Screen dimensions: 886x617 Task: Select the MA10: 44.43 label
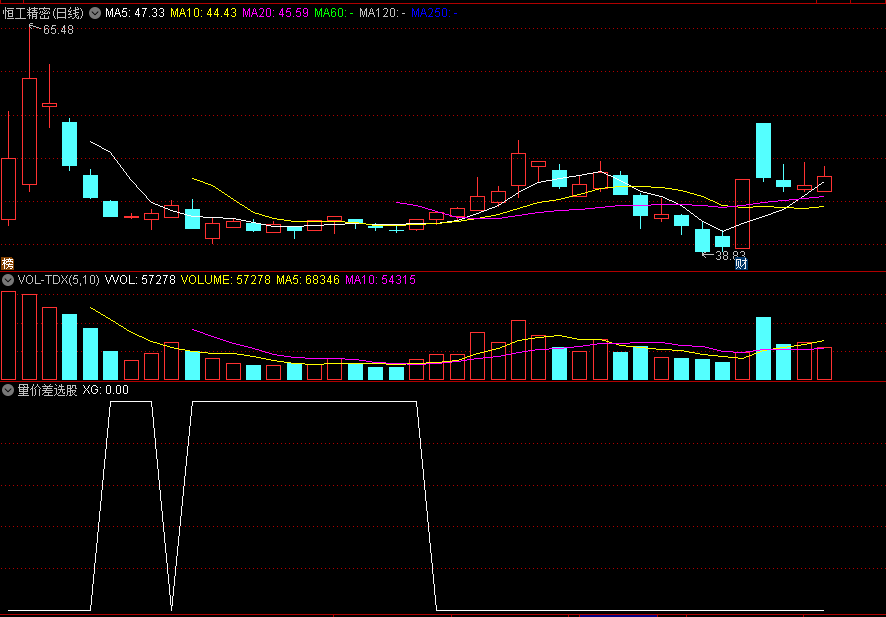[x=203, y=12]
